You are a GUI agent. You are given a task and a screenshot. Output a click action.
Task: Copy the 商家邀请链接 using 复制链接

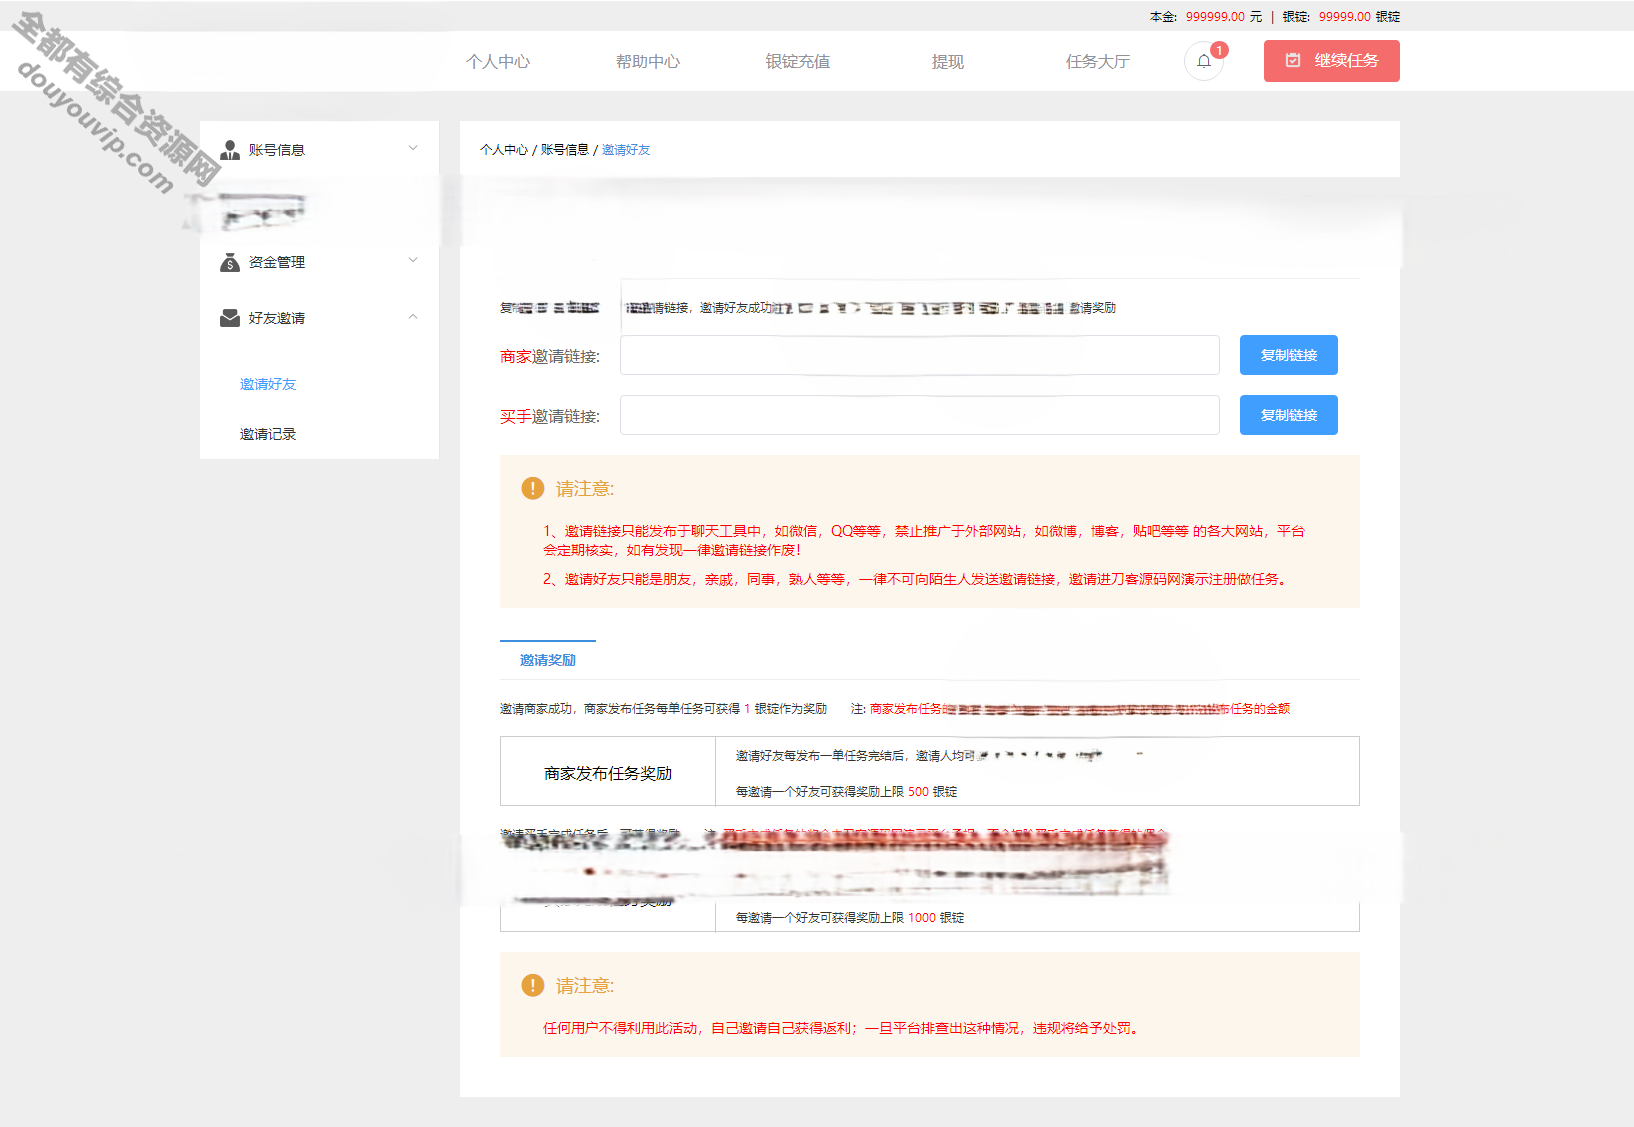point(1289,355)
